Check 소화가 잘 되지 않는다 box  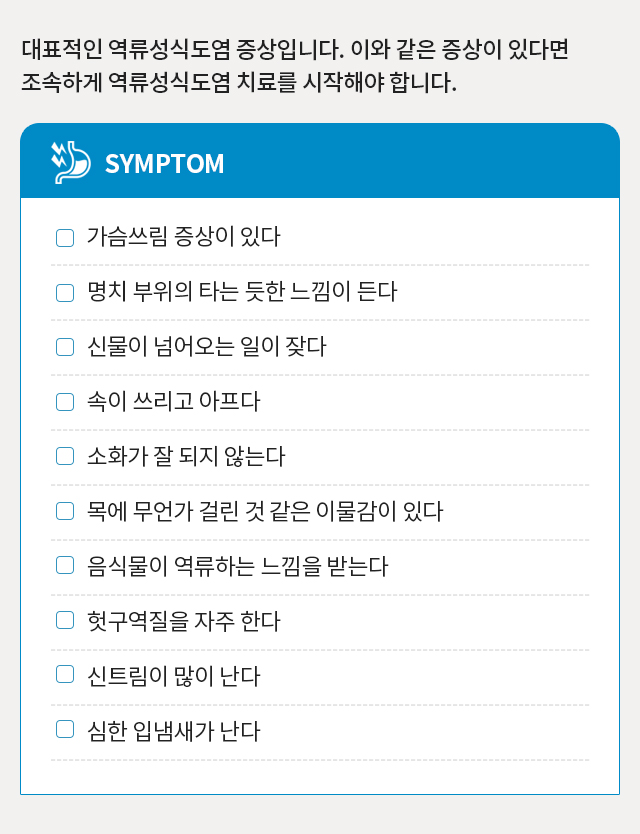pos(65,458)
